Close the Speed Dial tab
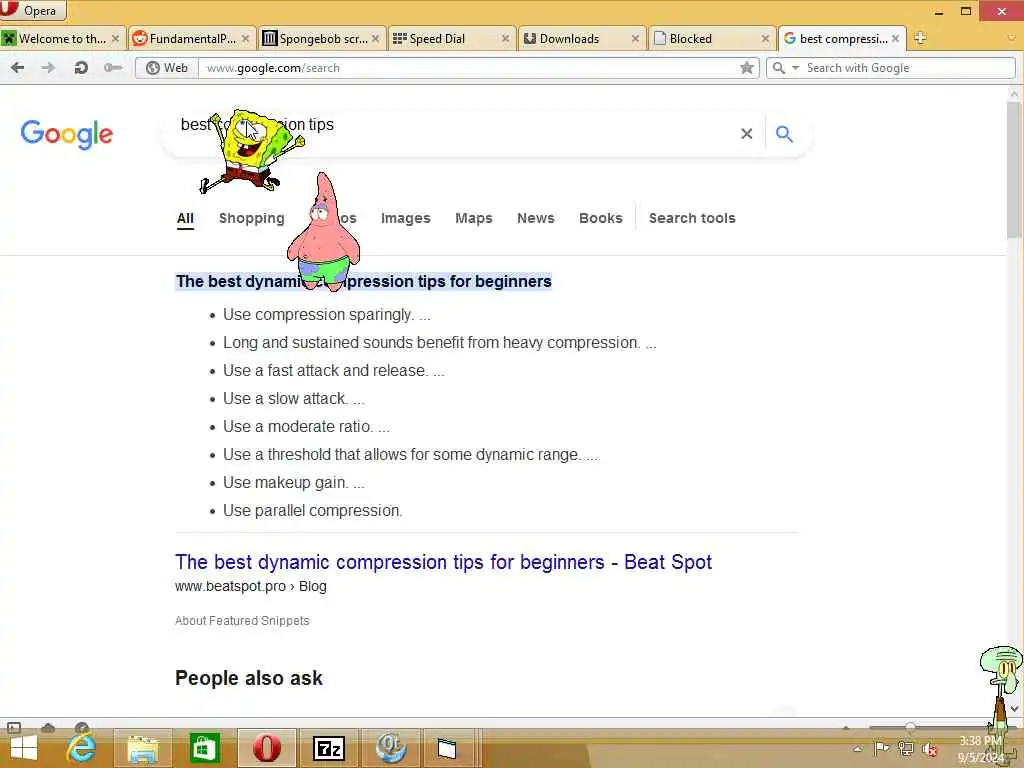This screenshot has width=1024, height=768. pyautogui.click(x=505, y=39)
